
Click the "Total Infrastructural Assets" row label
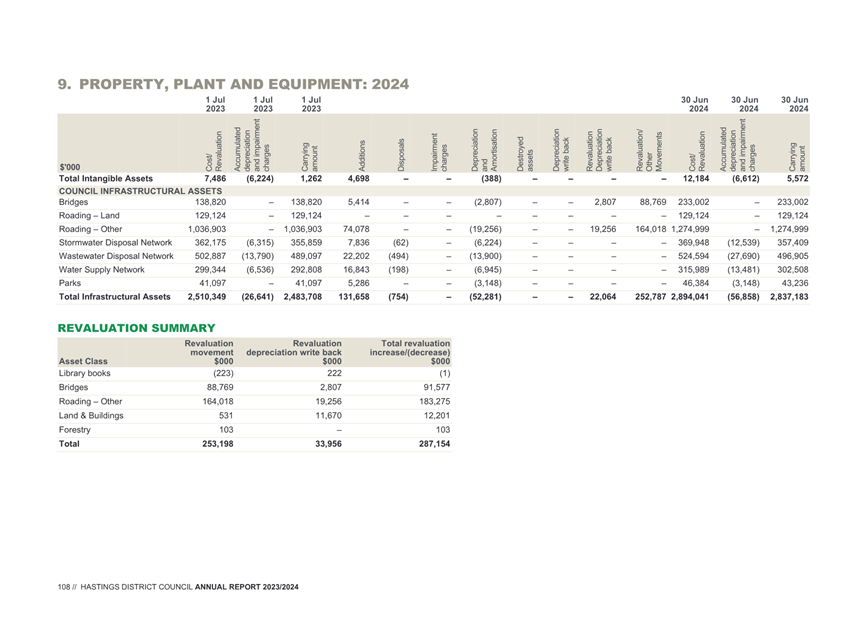pyautogui.click(x=115, y=297)
